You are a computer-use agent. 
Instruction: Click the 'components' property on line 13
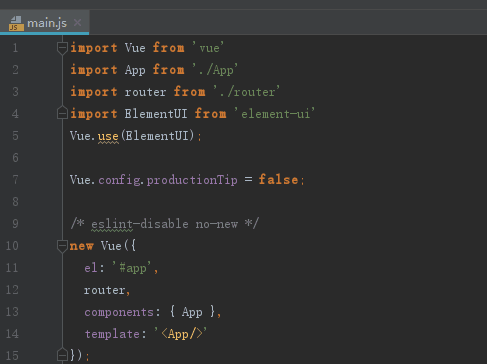click(x=119, y=312)
